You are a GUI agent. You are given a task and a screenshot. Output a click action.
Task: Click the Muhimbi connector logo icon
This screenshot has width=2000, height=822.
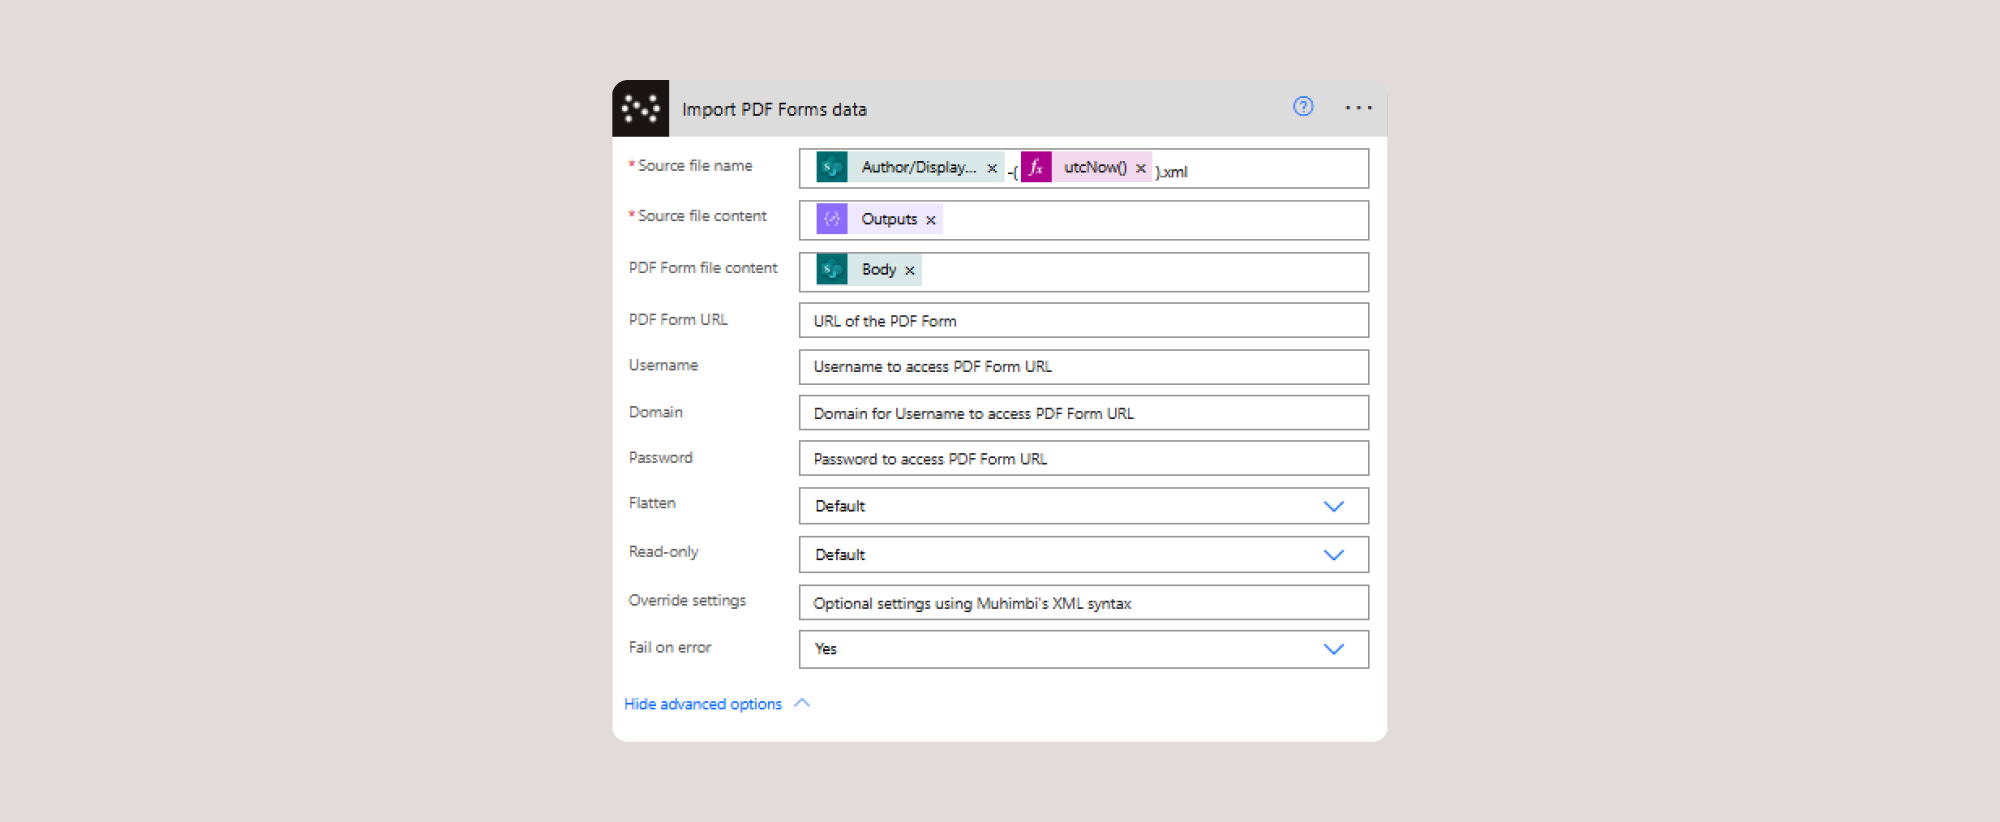click(640, 108)
